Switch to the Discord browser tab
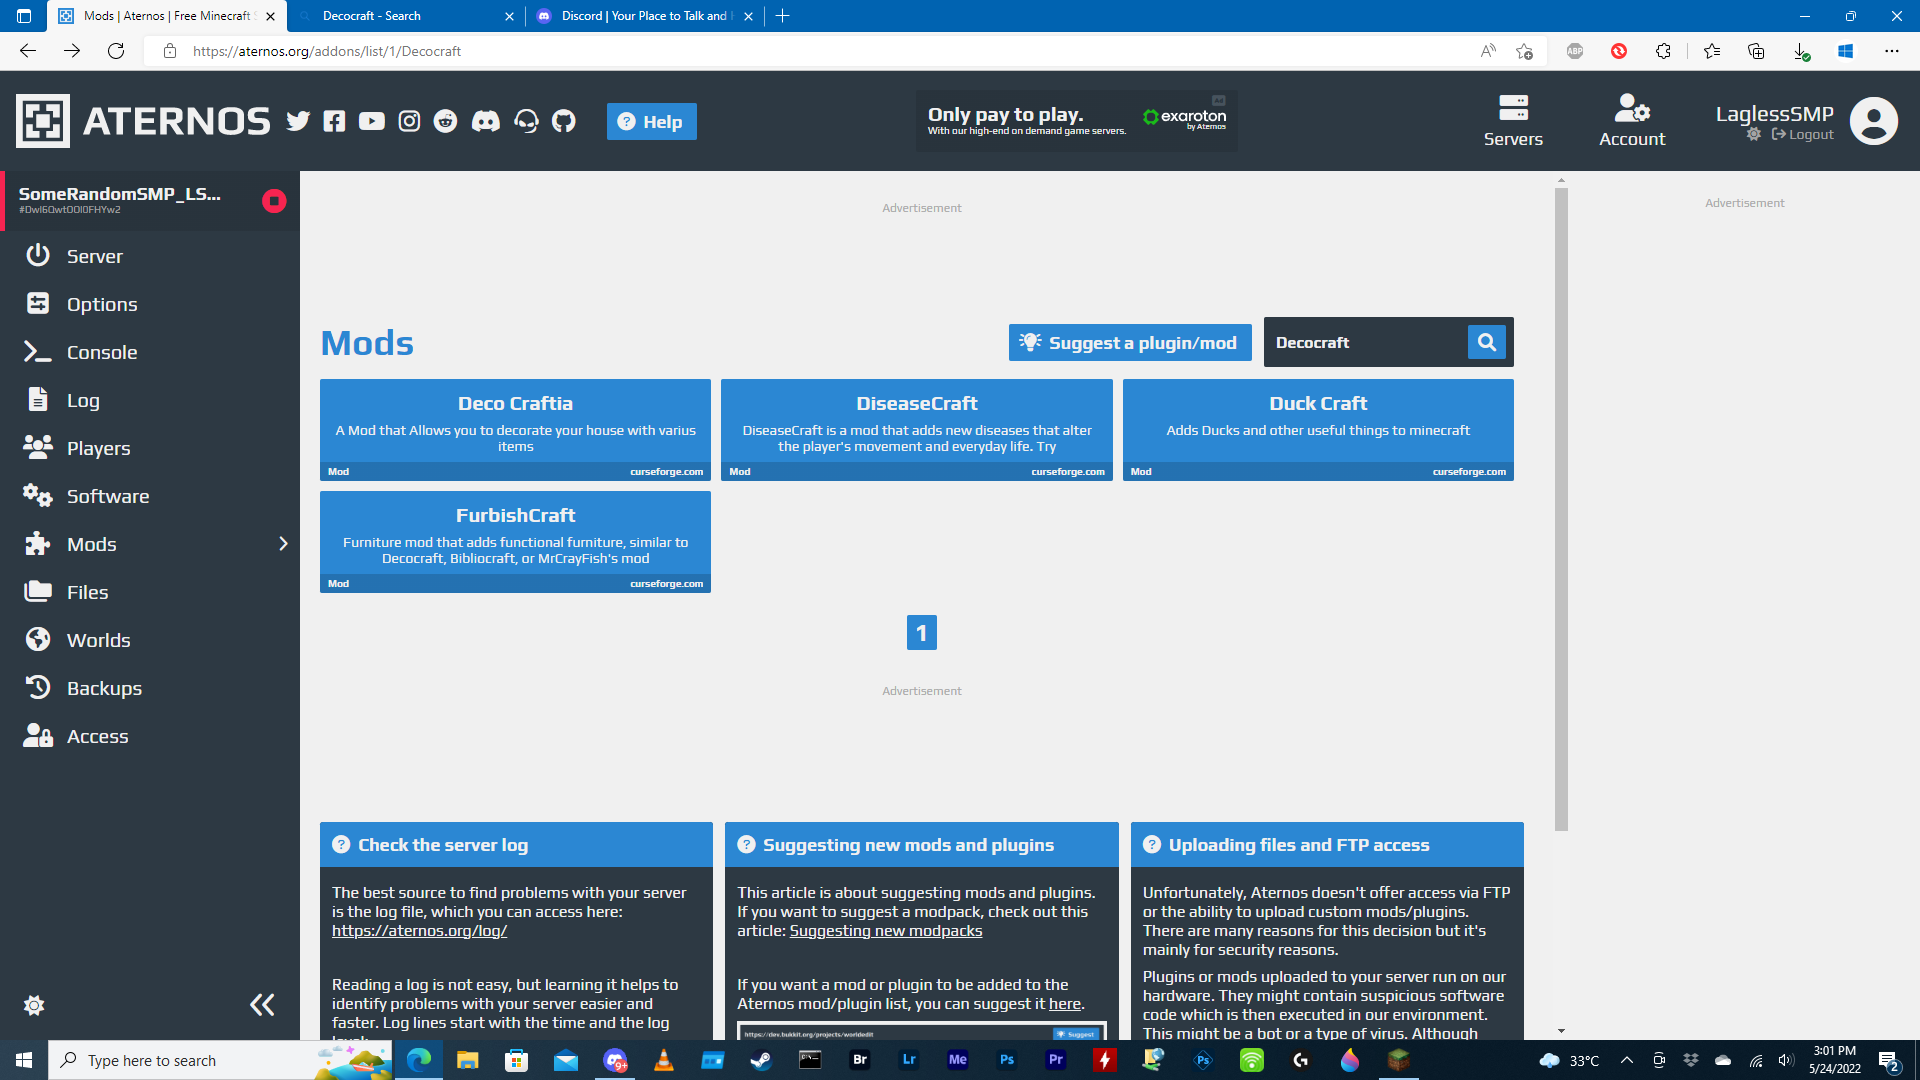Image resolution: width=1920 pixels, height=1080 pixels. click(645, 16)
